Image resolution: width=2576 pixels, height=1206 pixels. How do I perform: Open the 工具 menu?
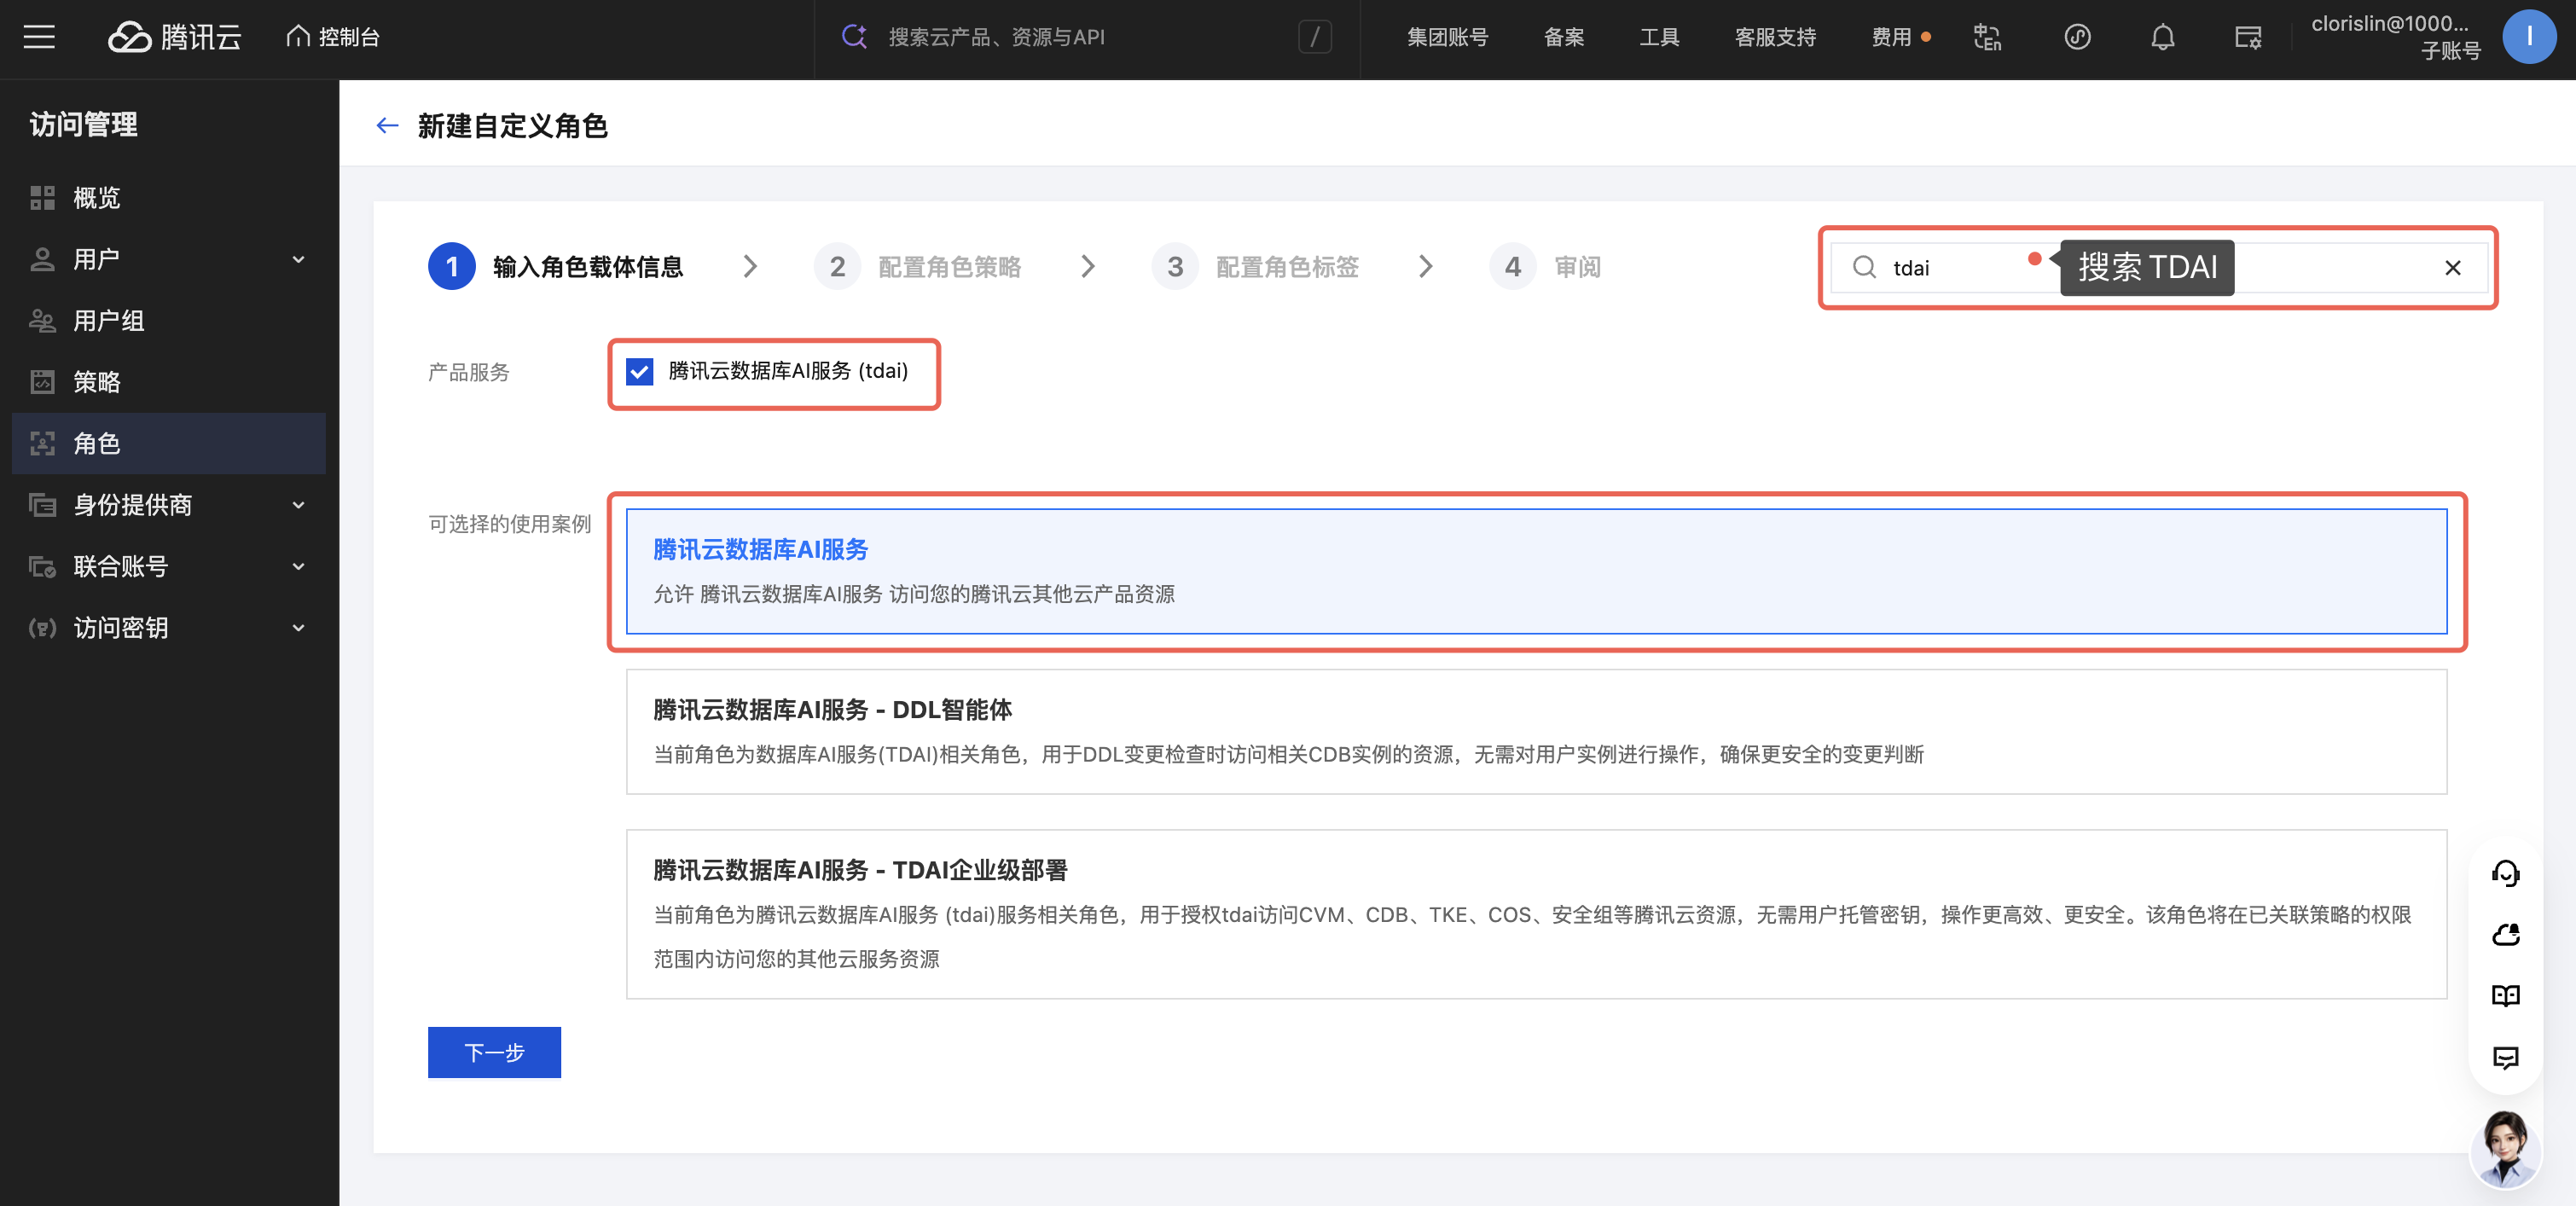click(x=1659, y=37)
